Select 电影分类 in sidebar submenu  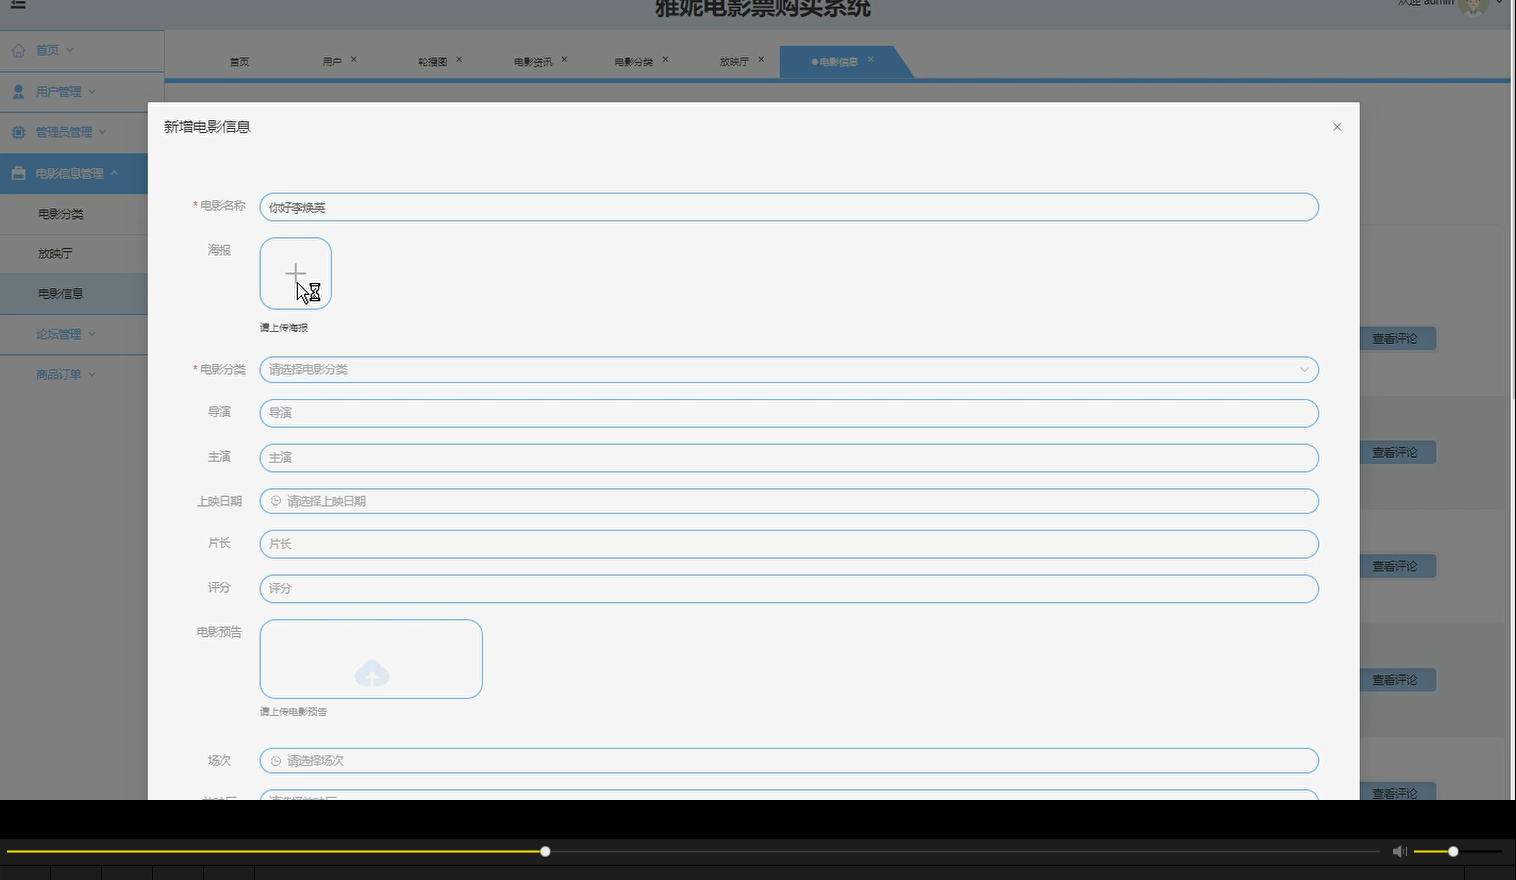(61, 214)
